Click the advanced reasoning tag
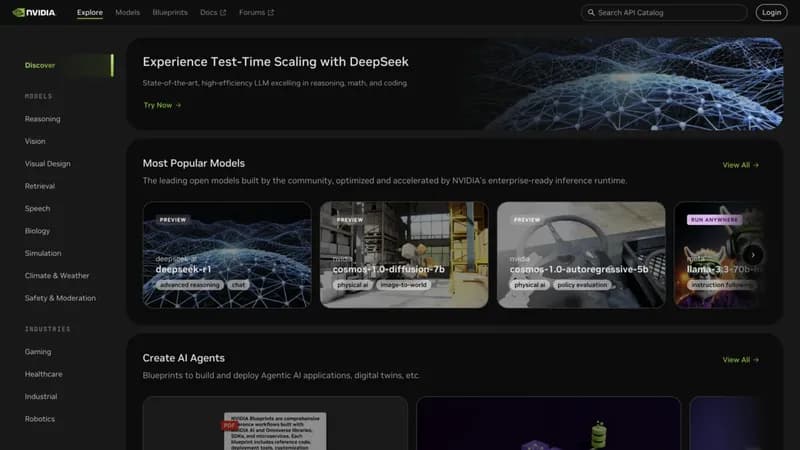800x450 pixels. tap(190, 285)
